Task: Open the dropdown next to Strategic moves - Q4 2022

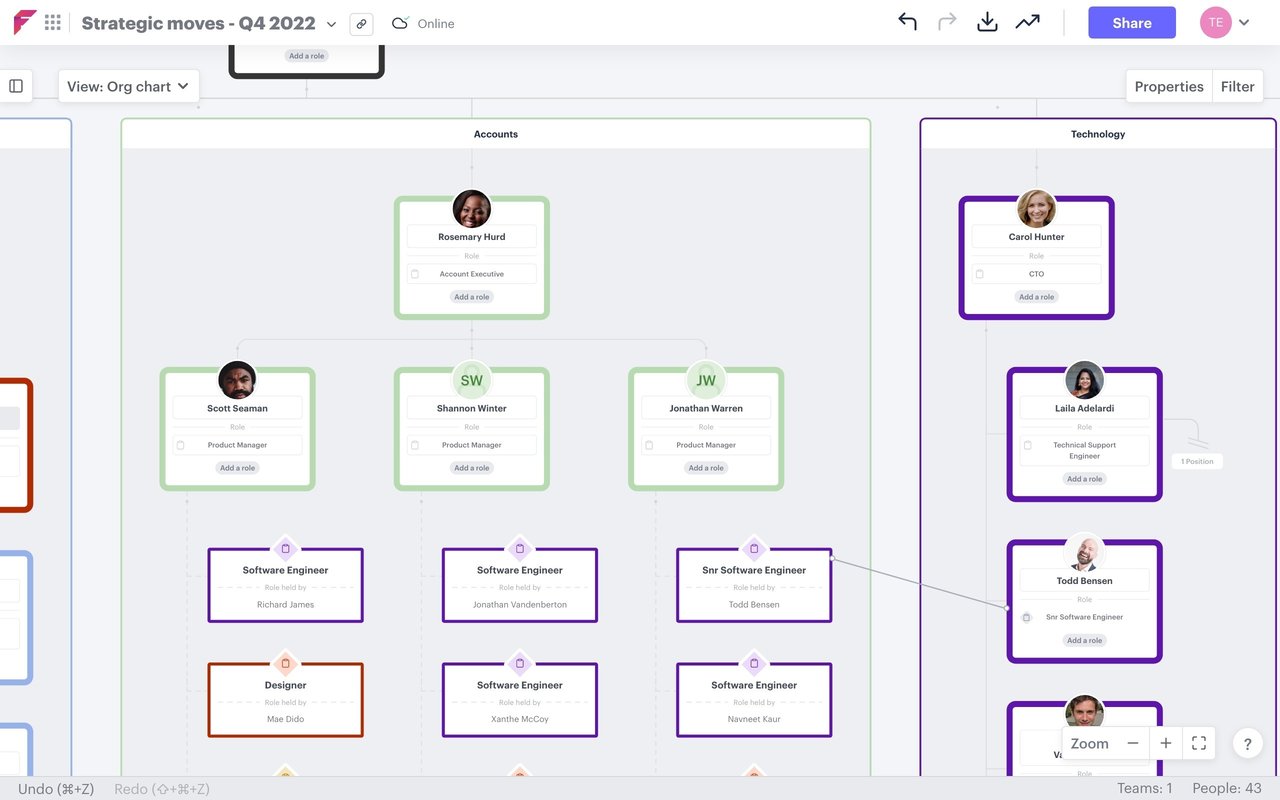Action: click(x=330, y=22)
